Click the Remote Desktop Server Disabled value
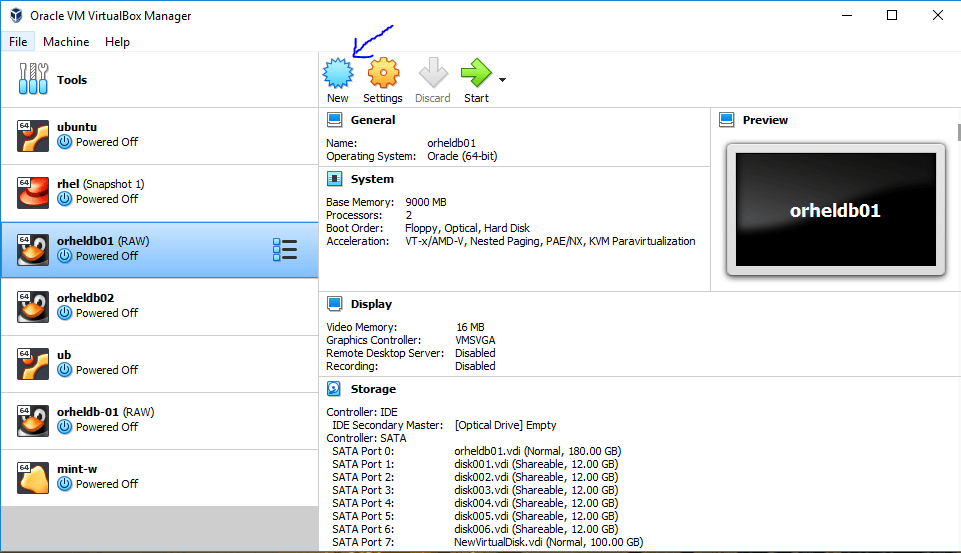Screen dimensions: 961x553 (475, 353)
